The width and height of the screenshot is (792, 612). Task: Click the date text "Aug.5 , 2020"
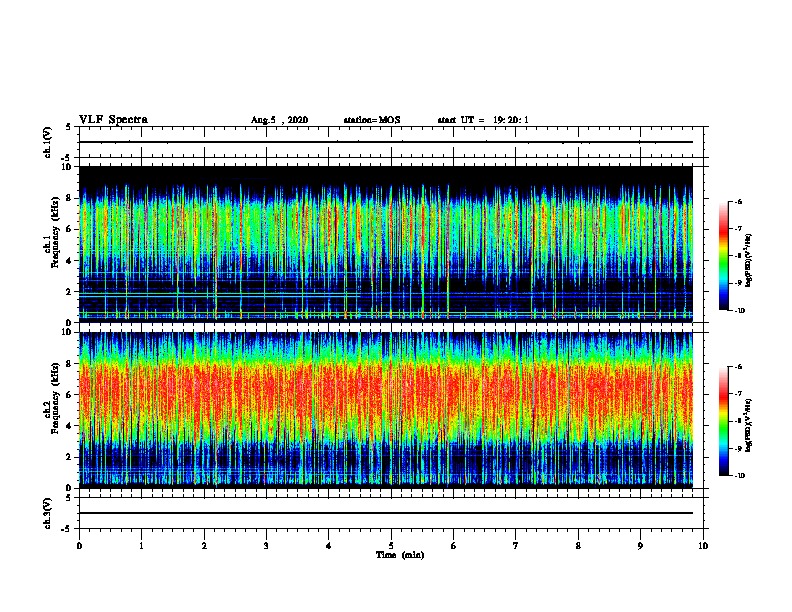tap(279, 120)
